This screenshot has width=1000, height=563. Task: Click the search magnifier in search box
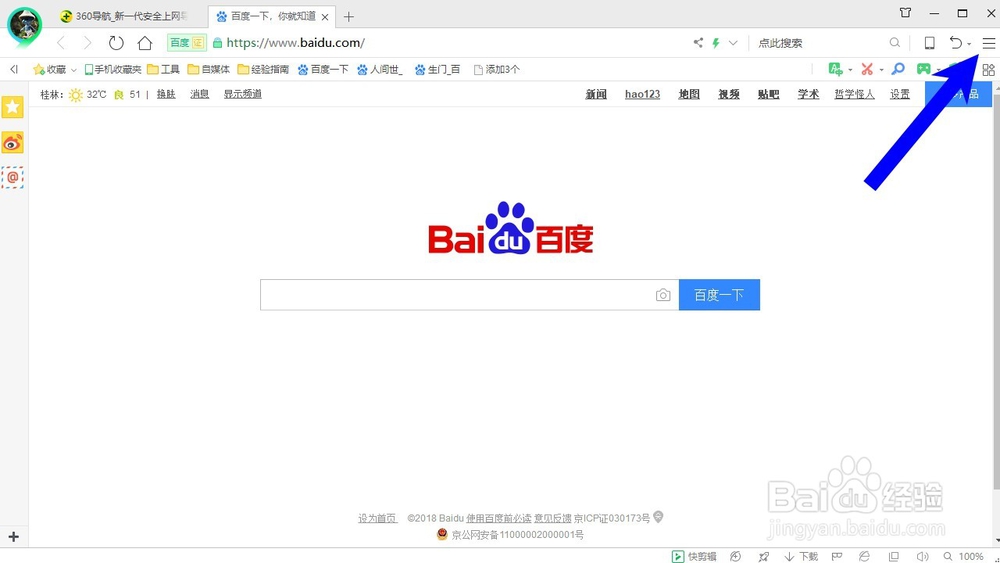click(895, 43)
